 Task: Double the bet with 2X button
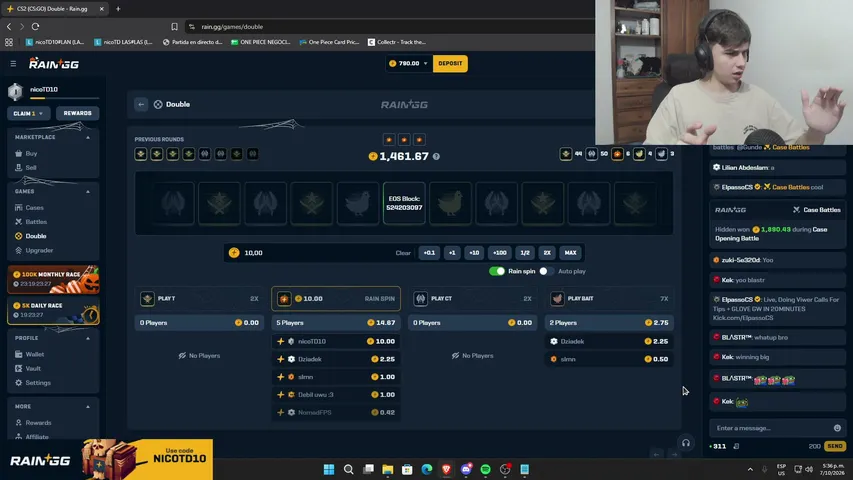pos(547,253)
